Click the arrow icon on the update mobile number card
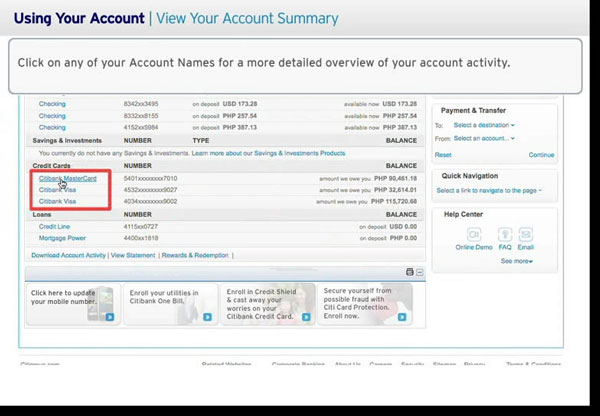The image size is (600, 416). [x=110, y=317]
